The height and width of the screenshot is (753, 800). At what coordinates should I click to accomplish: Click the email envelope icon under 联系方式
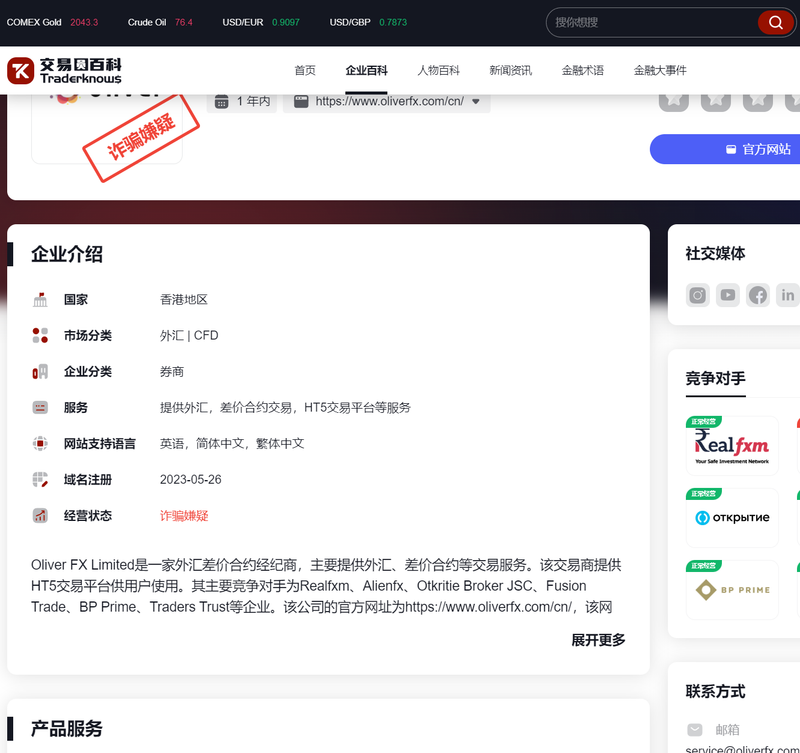pos(695,730)
